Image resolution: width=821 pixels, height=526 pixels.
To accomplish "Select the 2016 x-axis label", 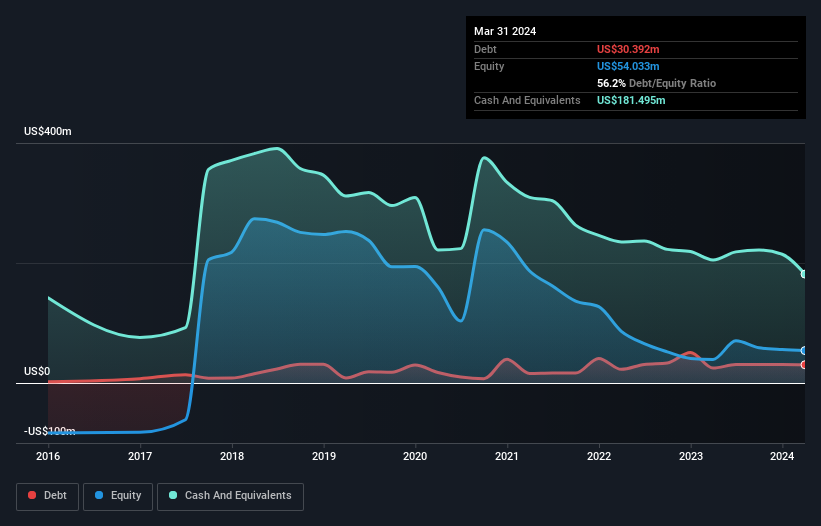I will click(x=48, y=456).
